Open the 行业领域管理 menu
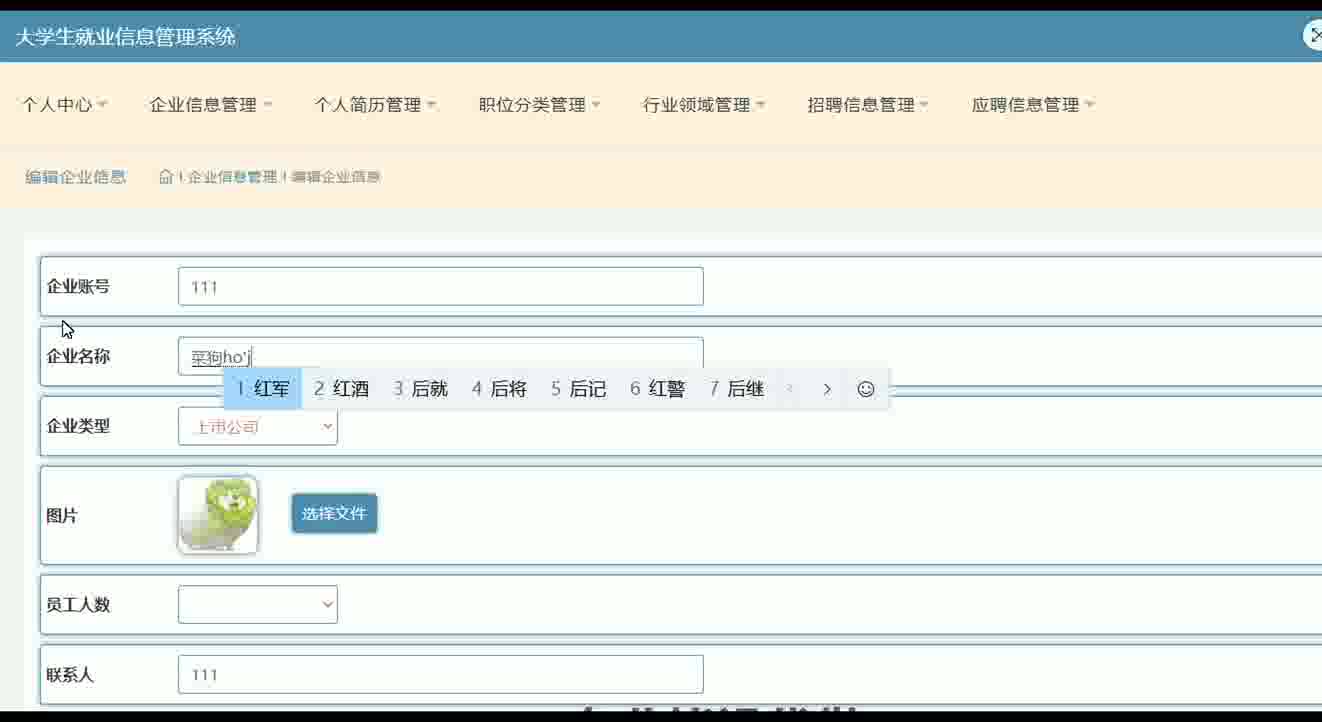The image size is (1322, 722). 704,104
